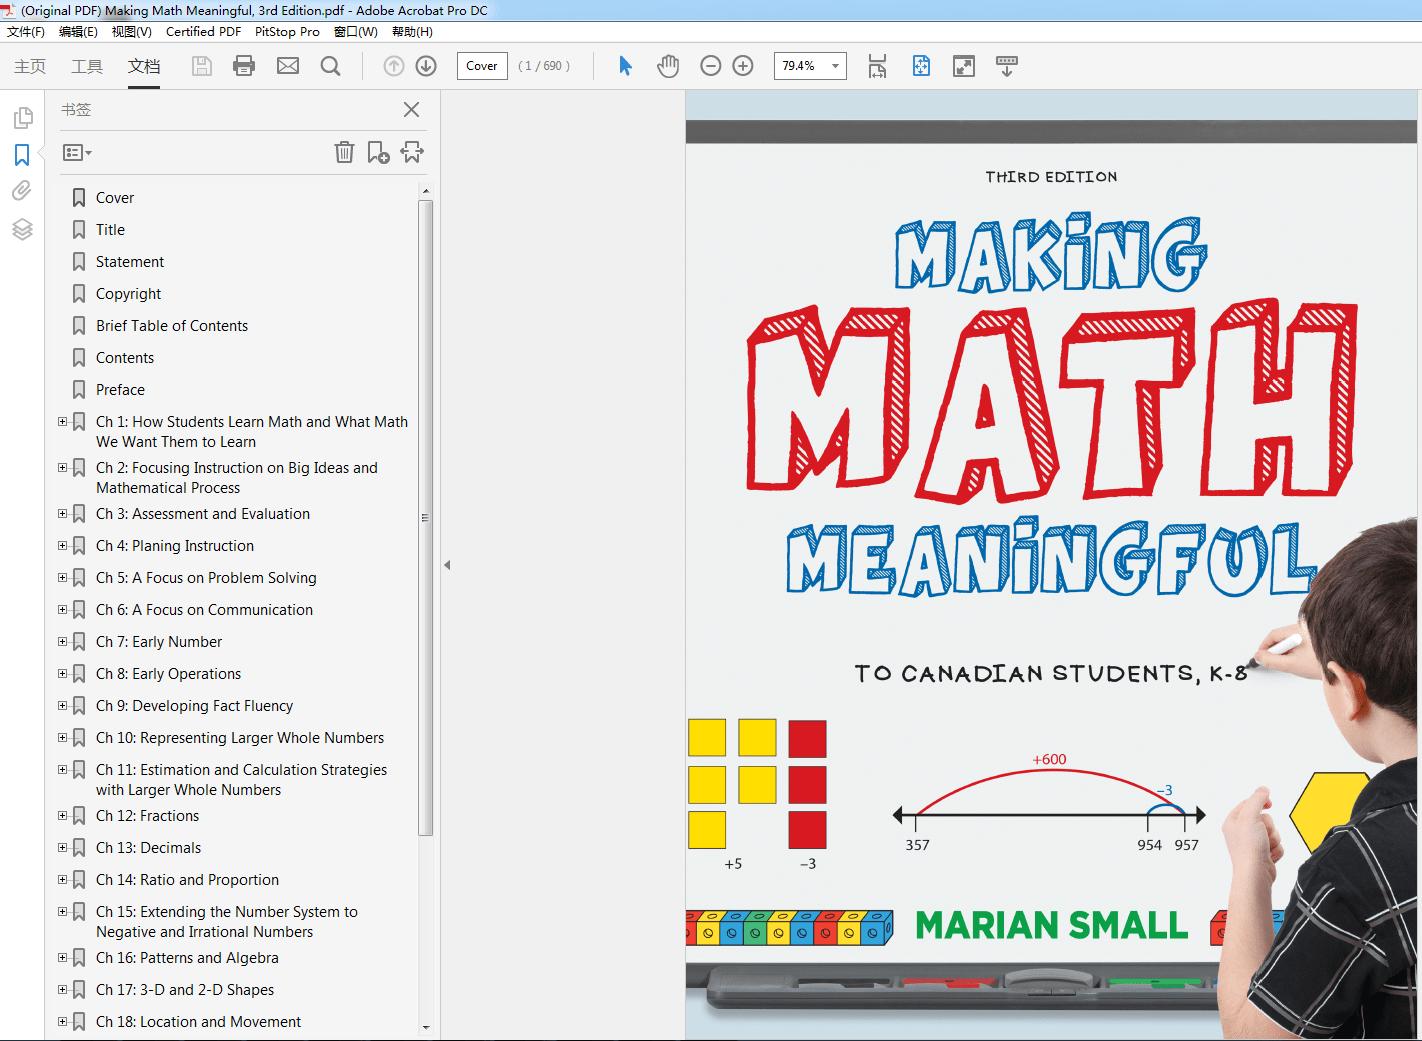Screen dimensions: 1422x1041
Task: Click the page number input field
Action: [x=482, y=66]
